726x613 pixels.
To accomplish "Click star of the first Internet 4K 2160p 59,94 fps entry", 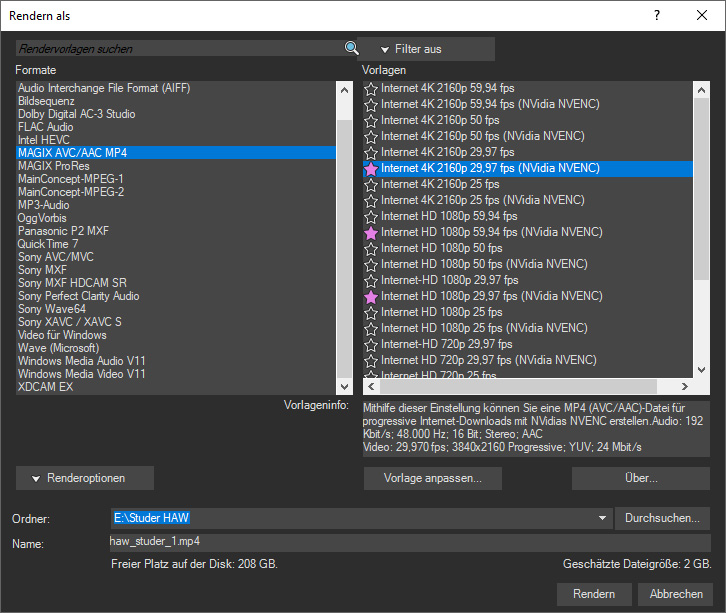I will [371, 89].
